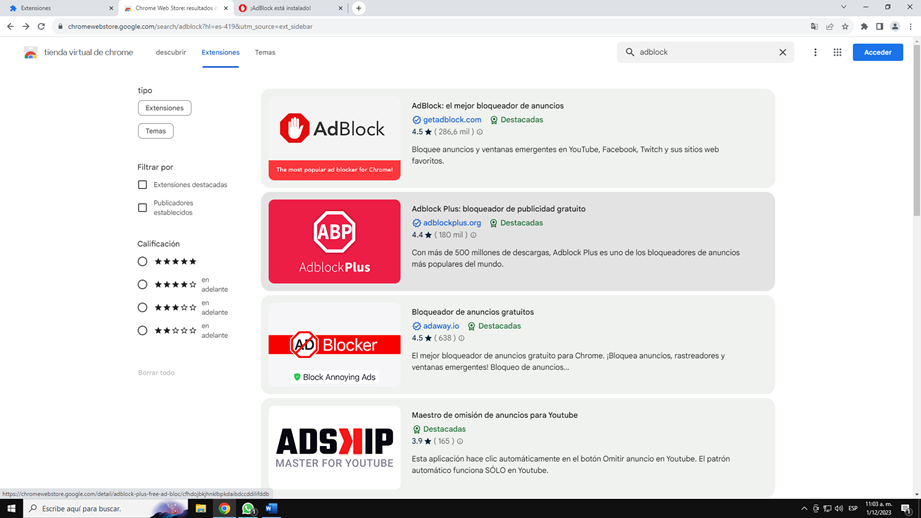The width and height of the screenshot is (921, 518).
Task: Filter type by Temas chip
Action: click(156, 131)
